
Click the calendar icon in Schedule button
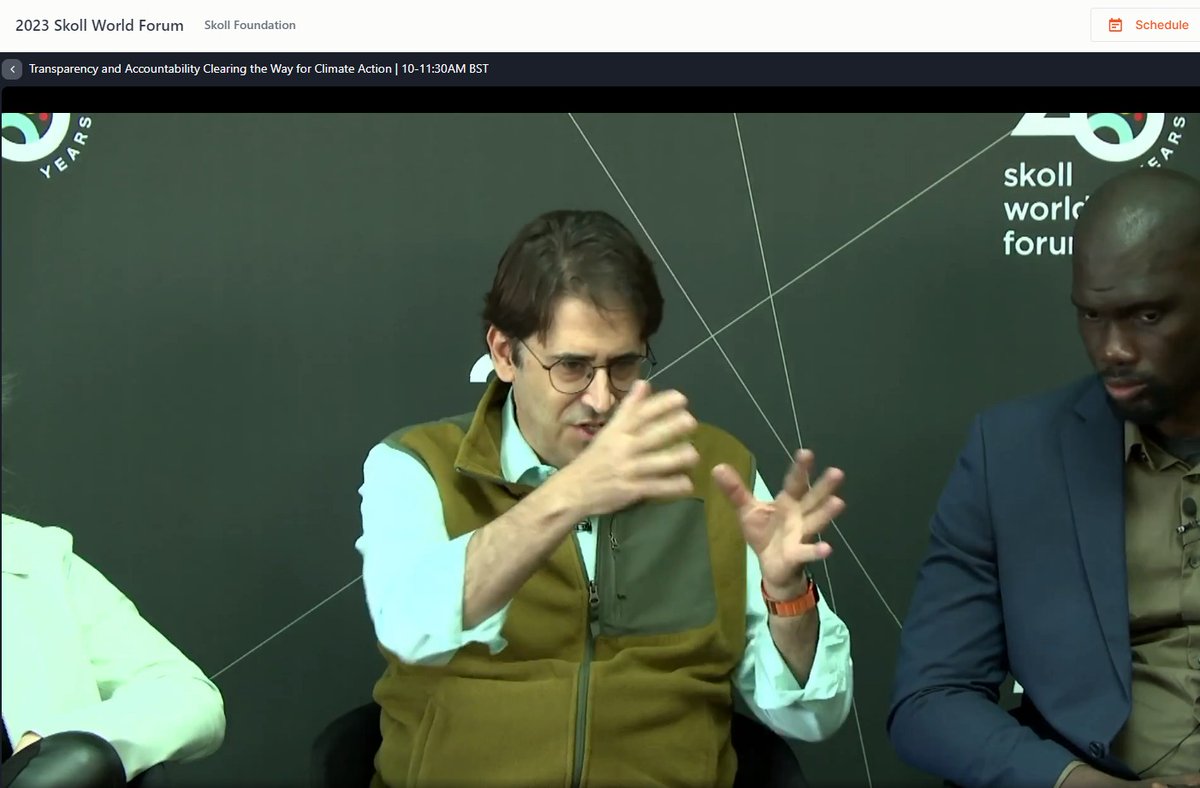(1116, 25)
